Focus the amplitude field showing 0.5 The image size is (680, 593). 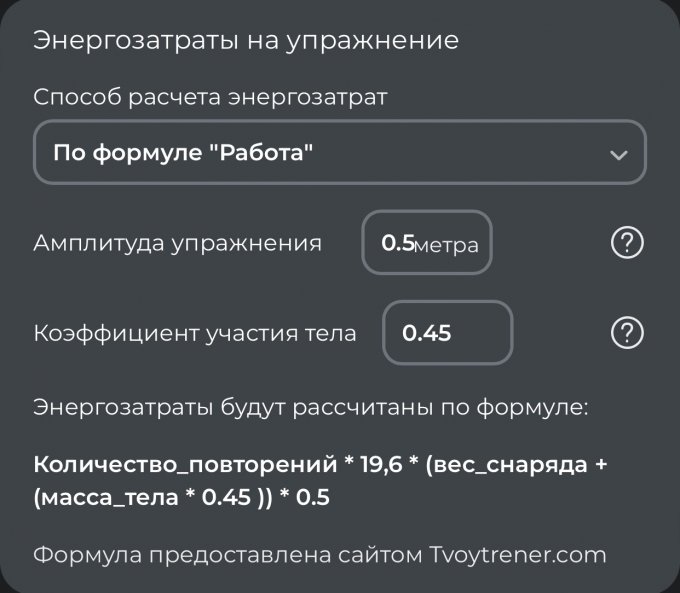point(397,243)
